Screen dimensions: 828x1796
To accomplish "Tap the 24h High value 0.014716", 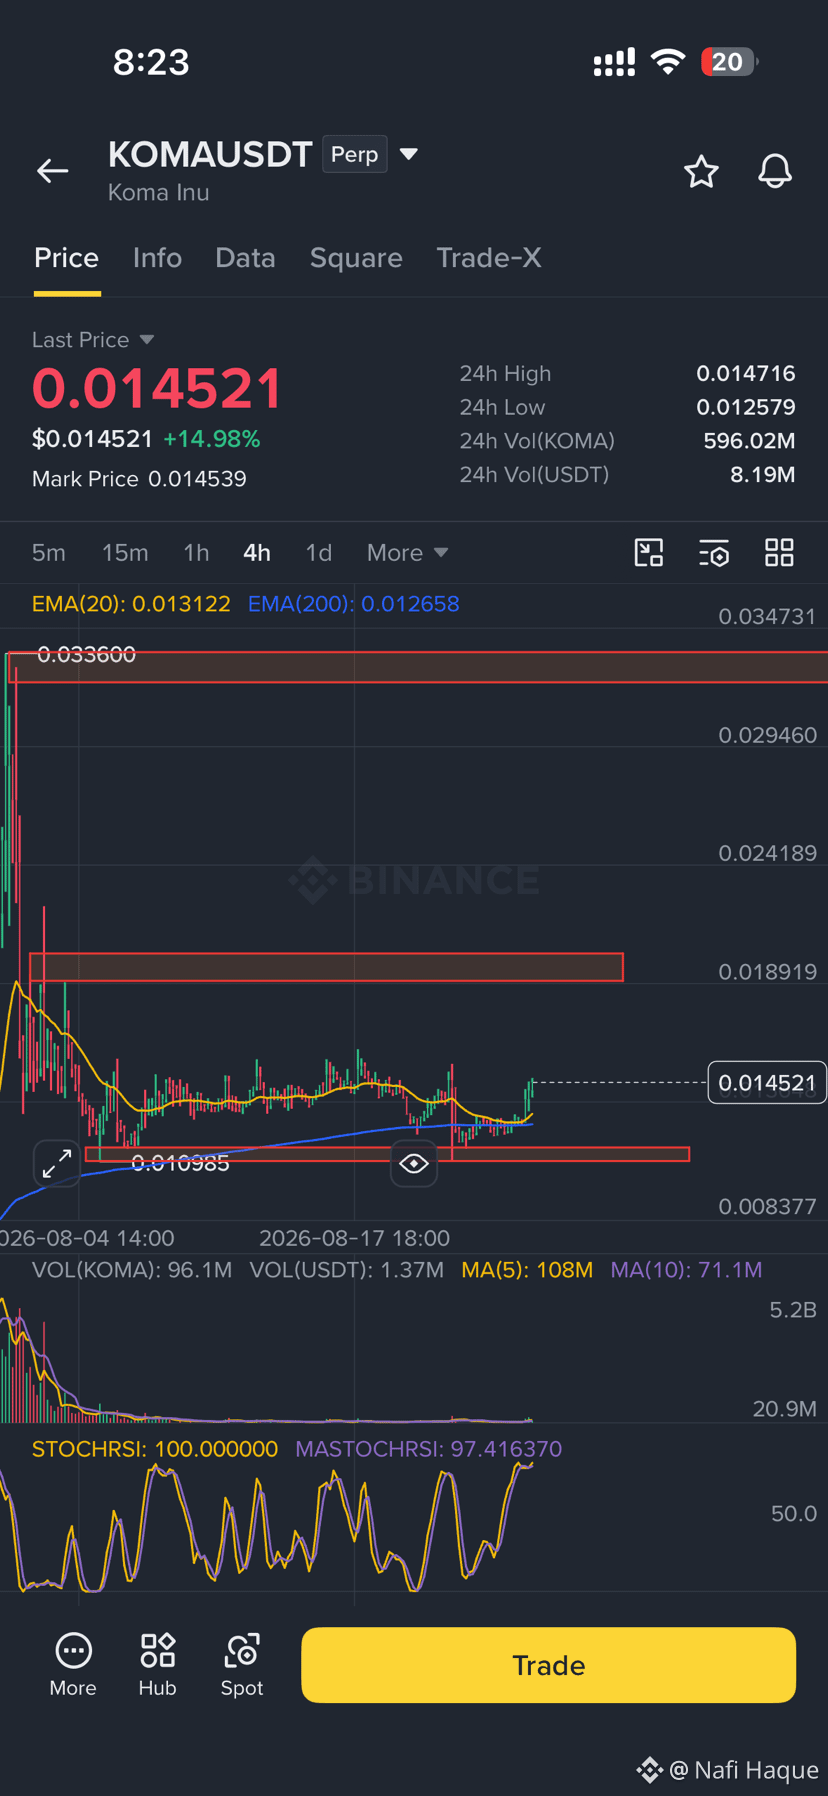I will (x=746, y=373).
